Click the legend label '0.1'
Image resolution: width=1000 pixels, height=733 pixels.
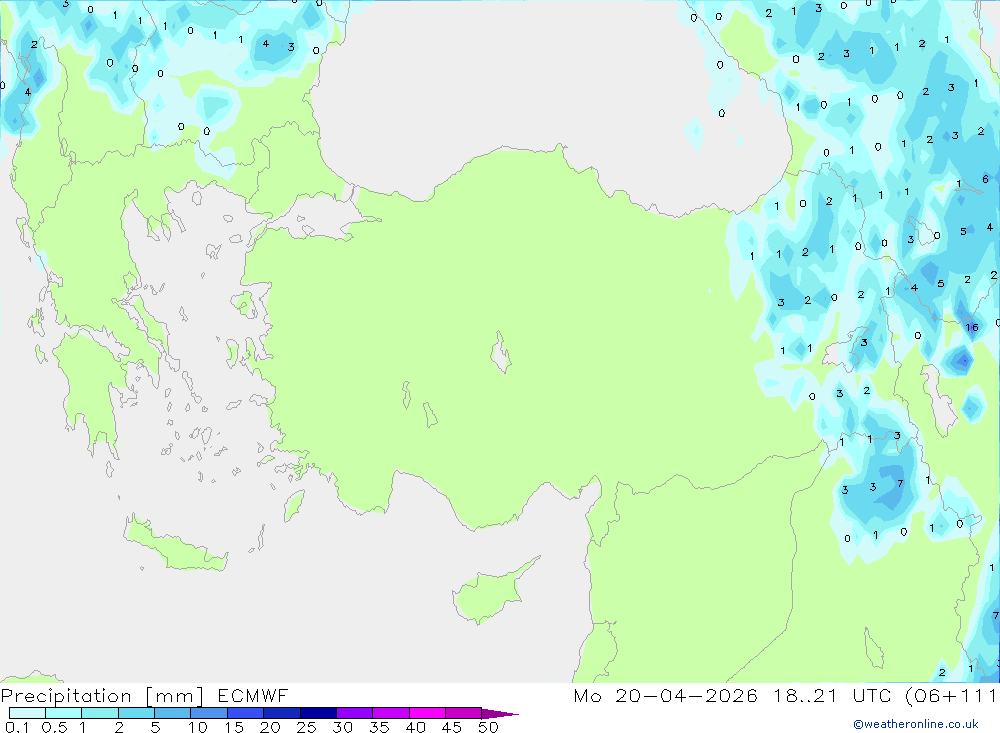(17, 727)
